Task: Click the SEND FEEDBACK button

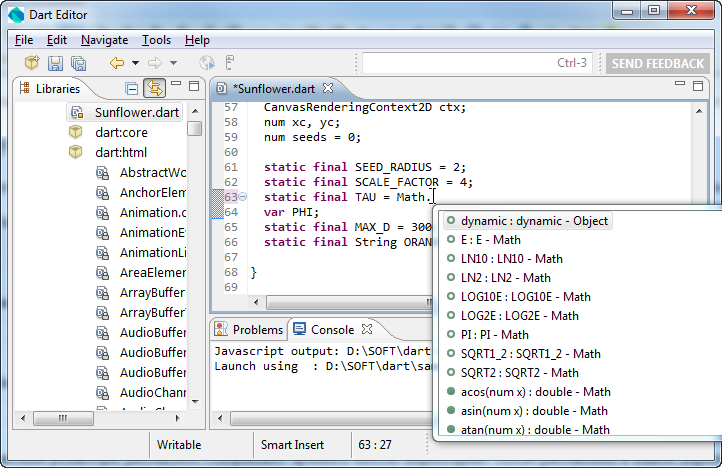Action: 658,64
